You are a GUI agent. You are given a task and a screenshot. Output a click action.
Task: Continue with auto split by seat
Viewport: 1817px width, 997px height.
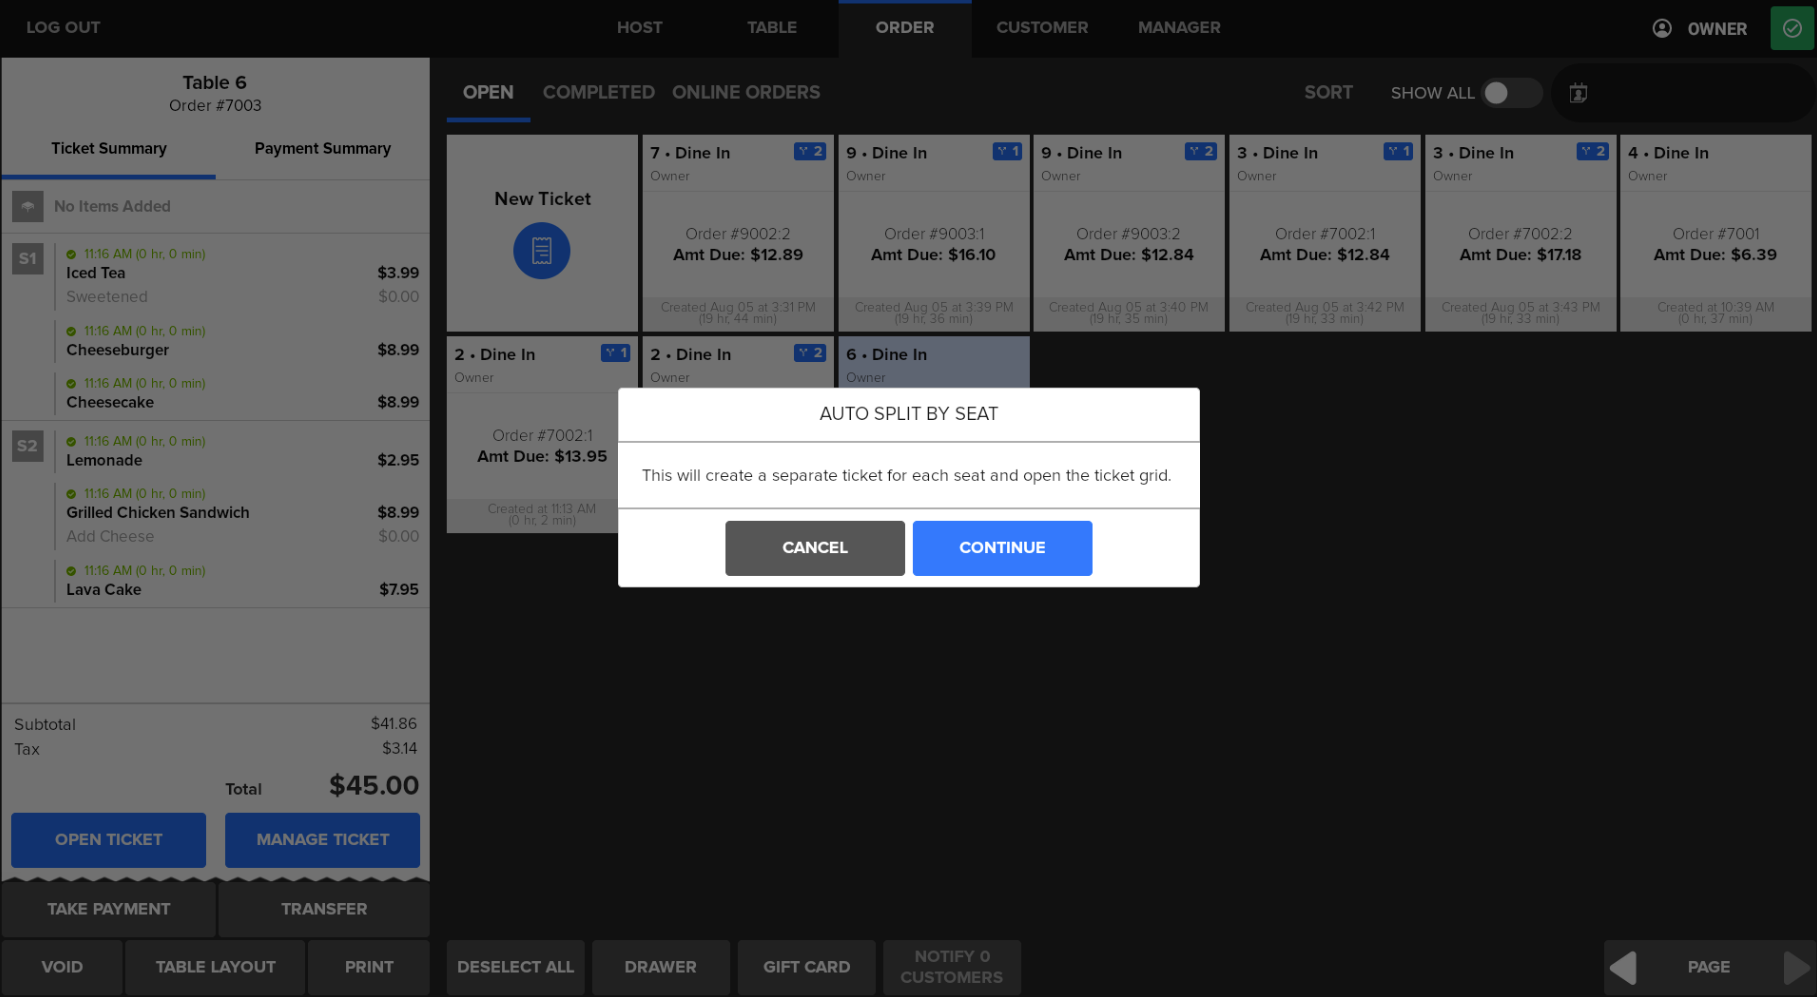[x=1002, y=548]
